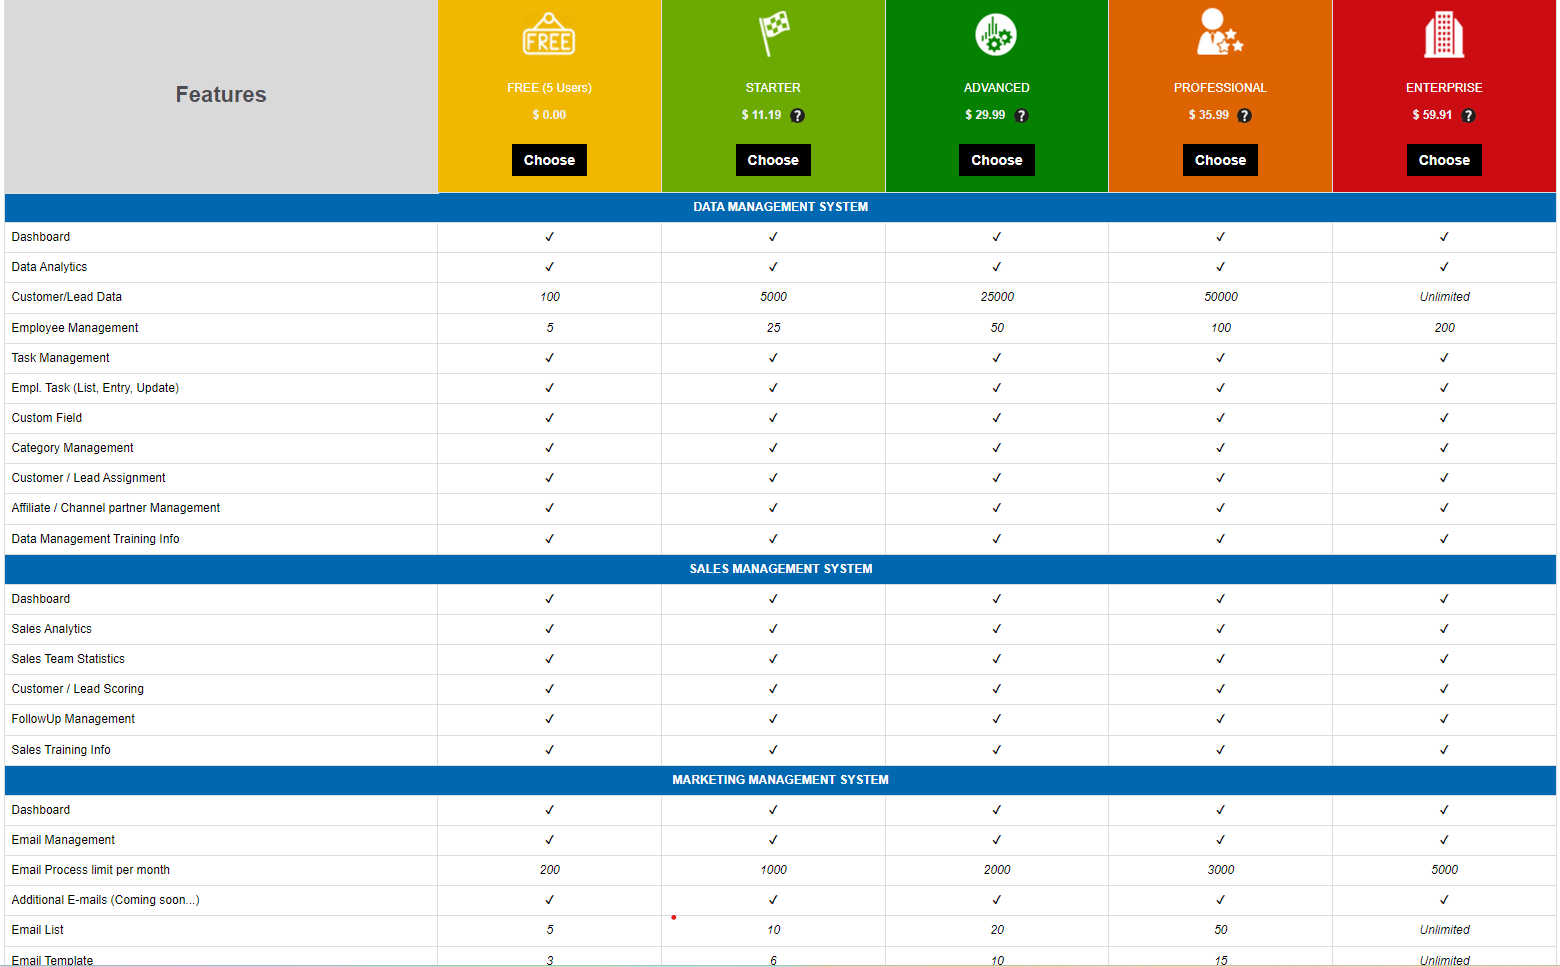Select the Task Management row label
Screen dimensions: 1560x967
[x=60, y=358]
